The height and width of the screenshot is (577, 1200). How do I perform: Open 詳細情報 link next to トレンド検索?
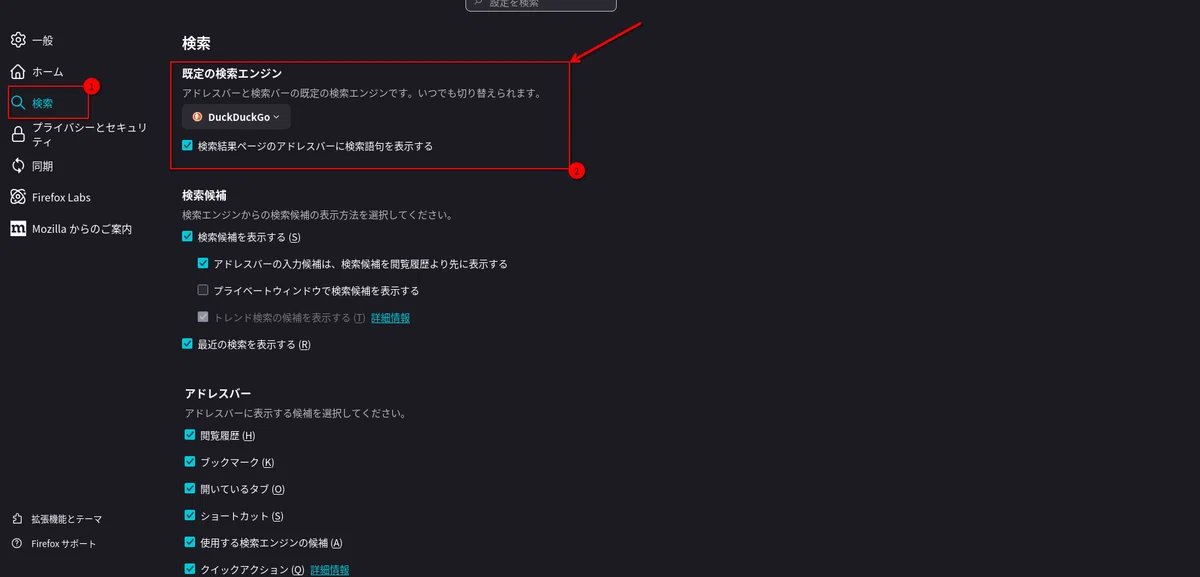click(390, 318)
